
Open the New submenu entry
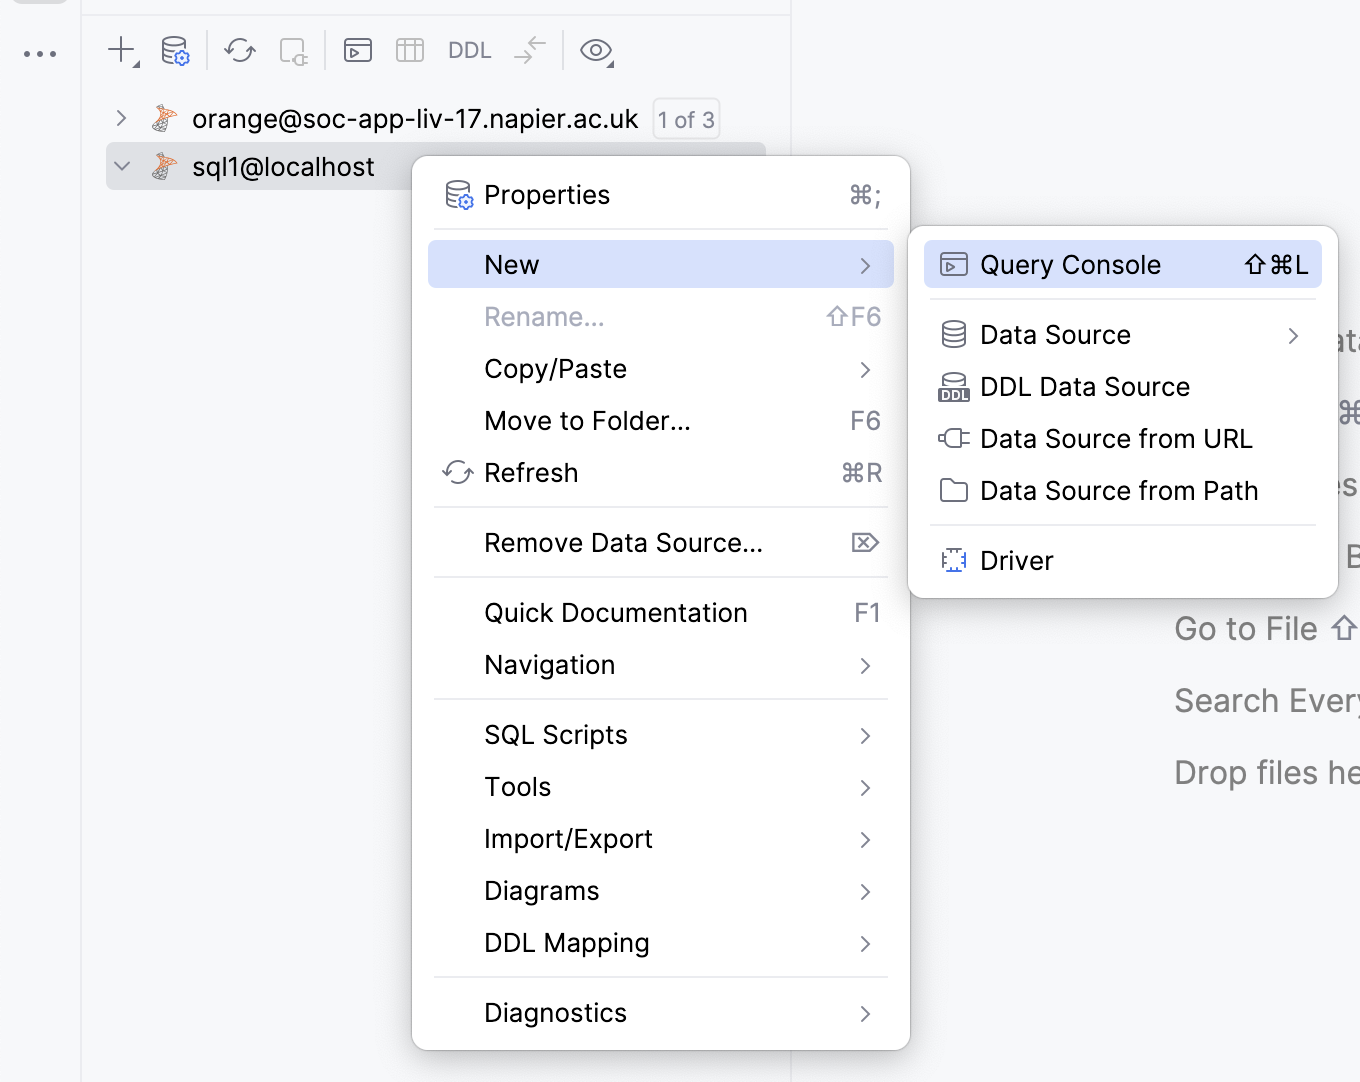click(661, 264)
